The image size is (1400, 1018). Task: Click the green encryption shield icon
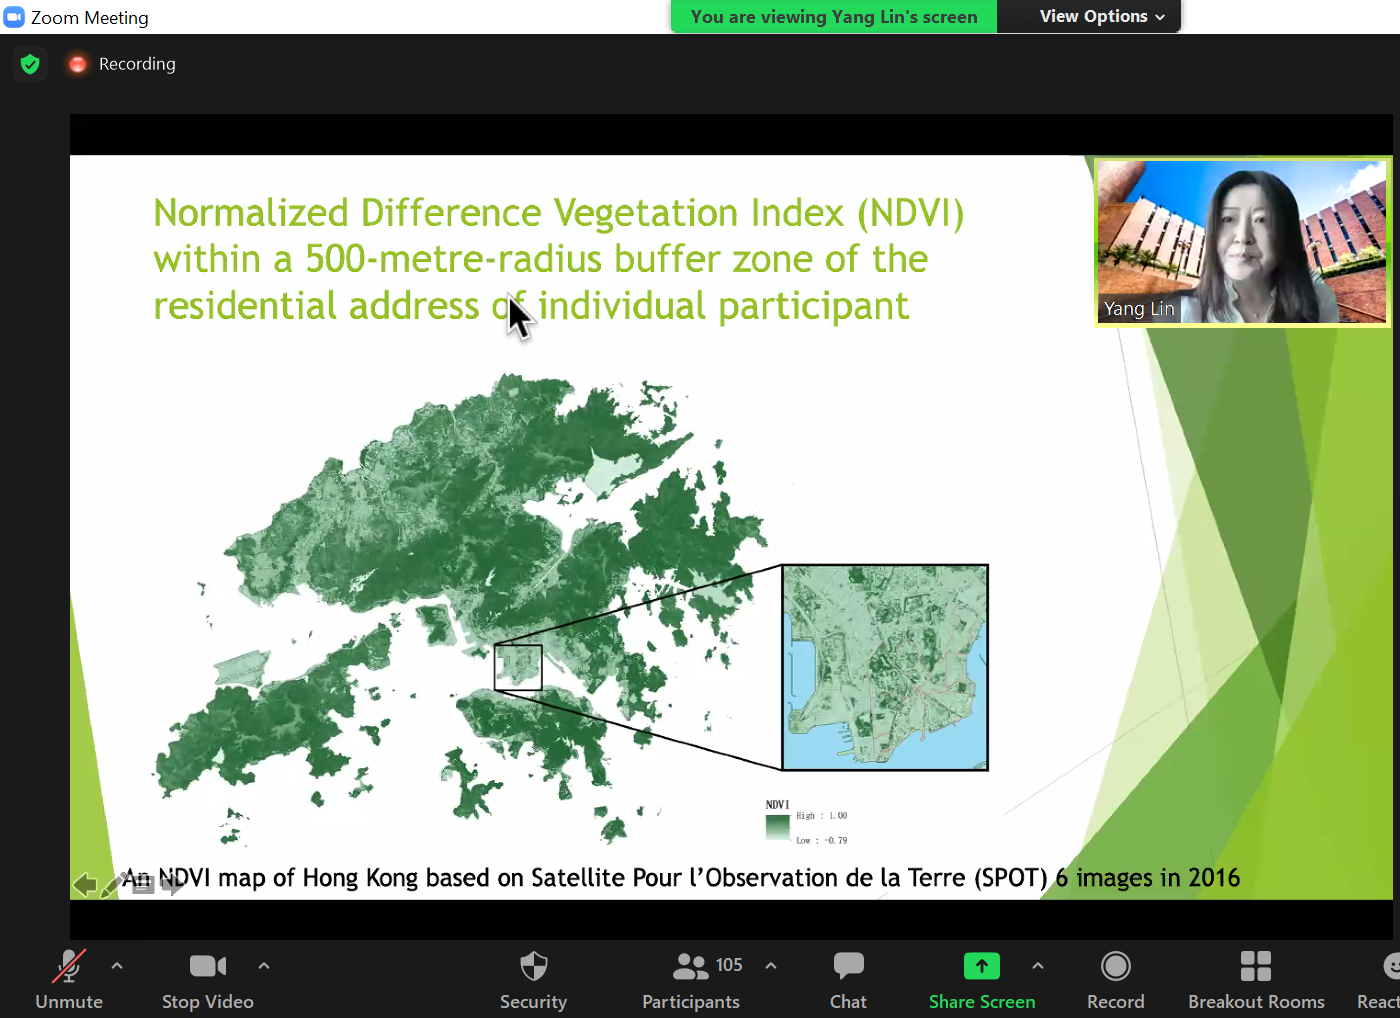click(x=30, y=64)
